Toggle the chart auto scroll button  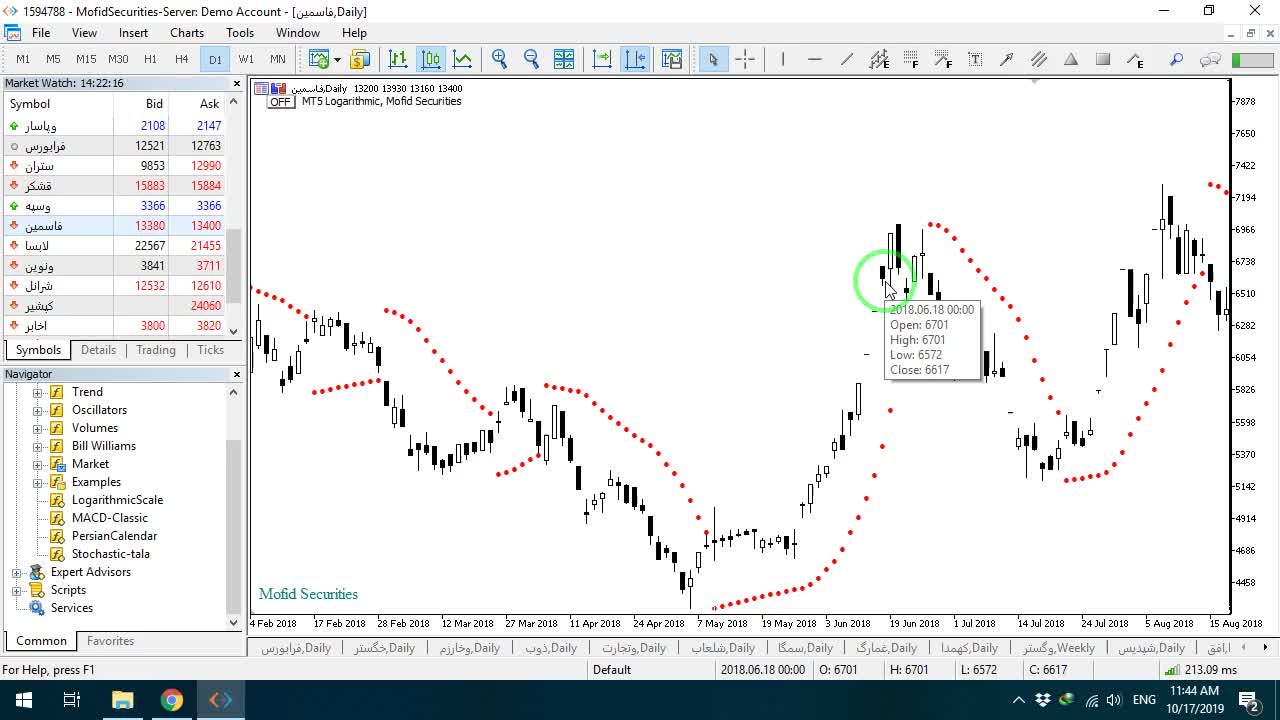pyautogui.click(x=602, y=59)
